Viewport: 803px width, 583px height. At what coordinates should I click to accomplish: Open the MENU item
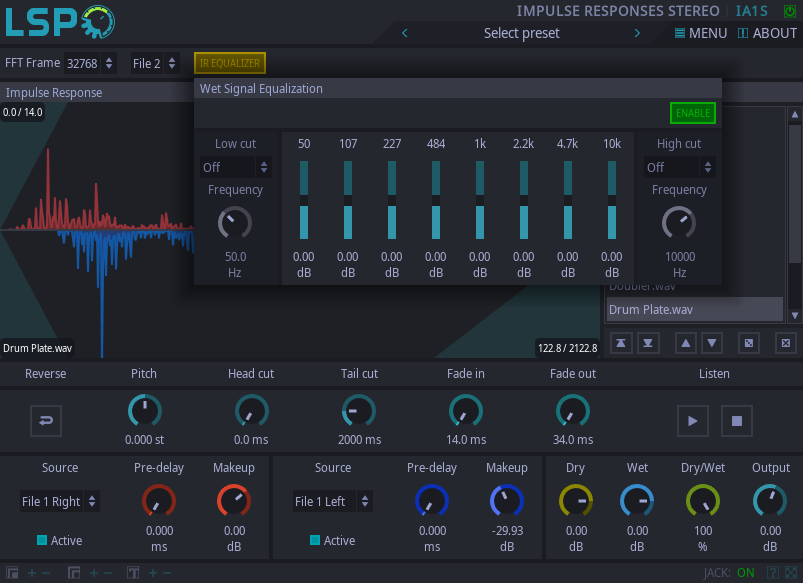pyautogui.click(x=701, y=33)
